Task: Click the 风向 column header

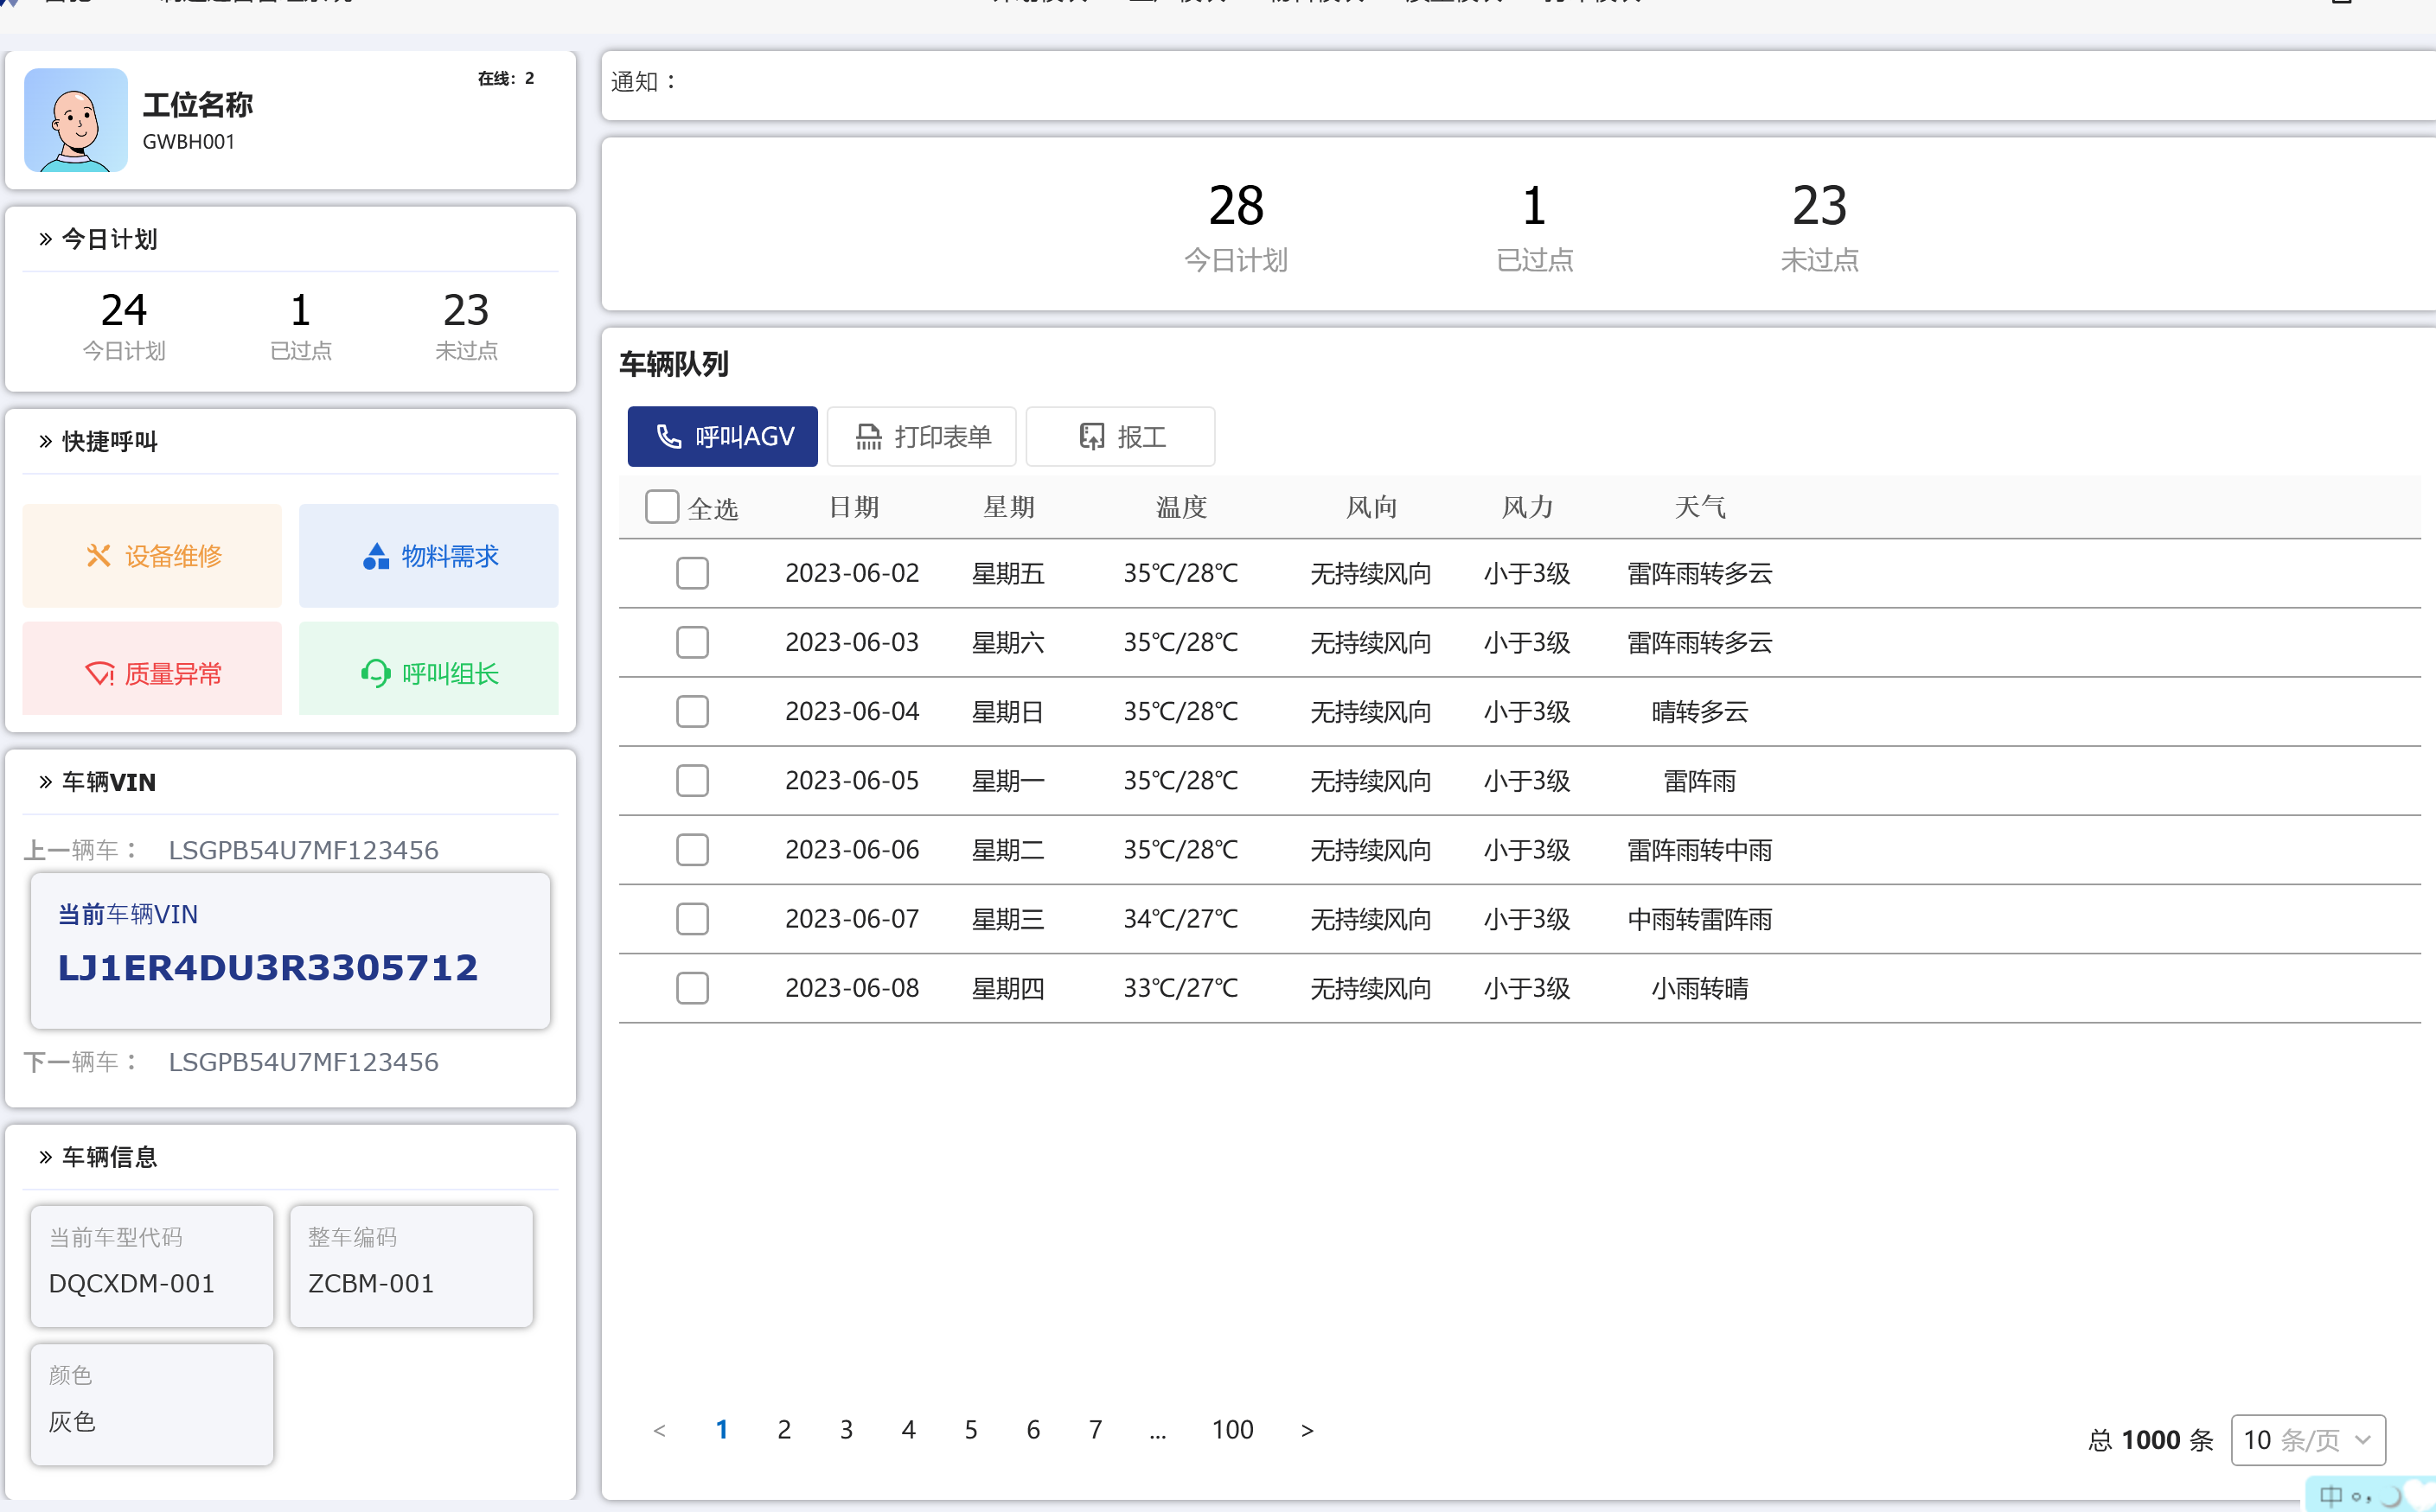Action: (x=1371, y=507)
